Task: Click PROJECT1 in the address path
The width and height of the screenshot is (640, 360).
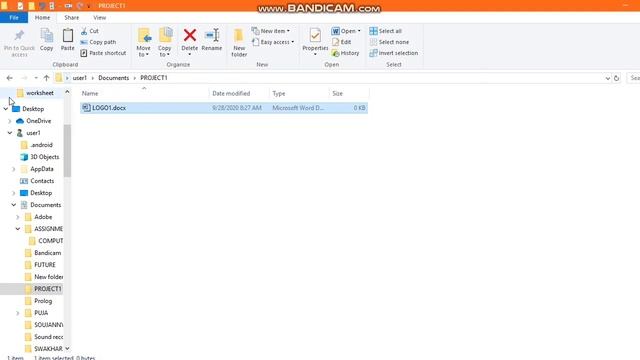Action: pos(153,78)
